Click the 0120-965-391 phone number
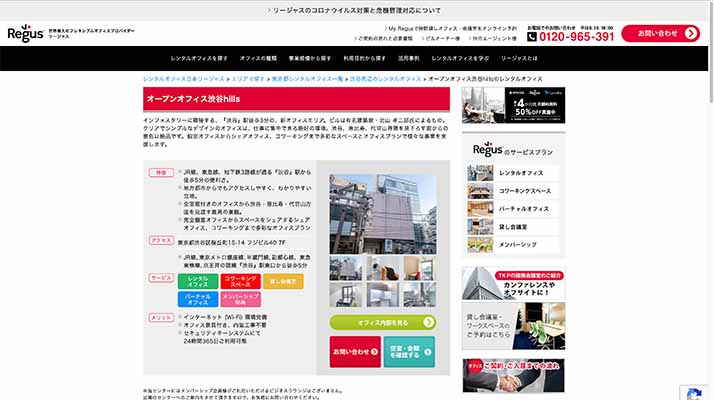 [577, 37]
